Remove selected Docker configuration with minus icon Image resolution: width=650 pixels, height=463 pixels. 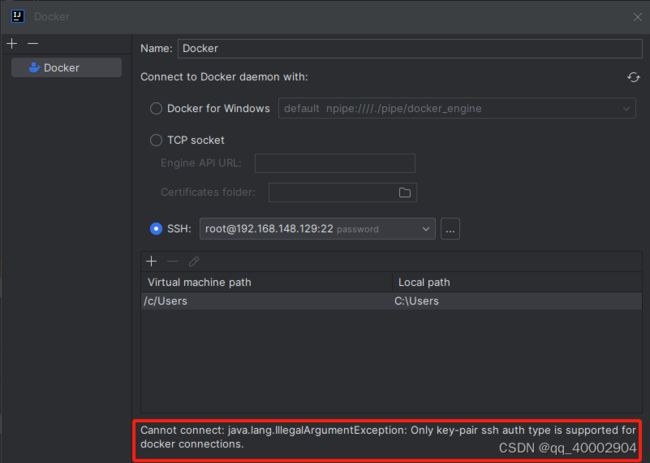(33, 44)
